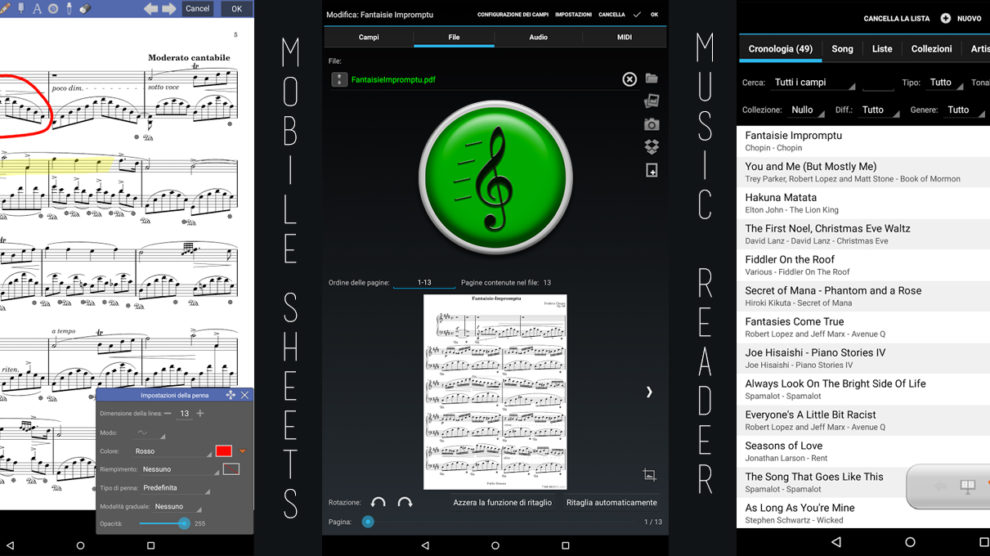Adjust the Pagina slider handle

(x=368, y=522)
